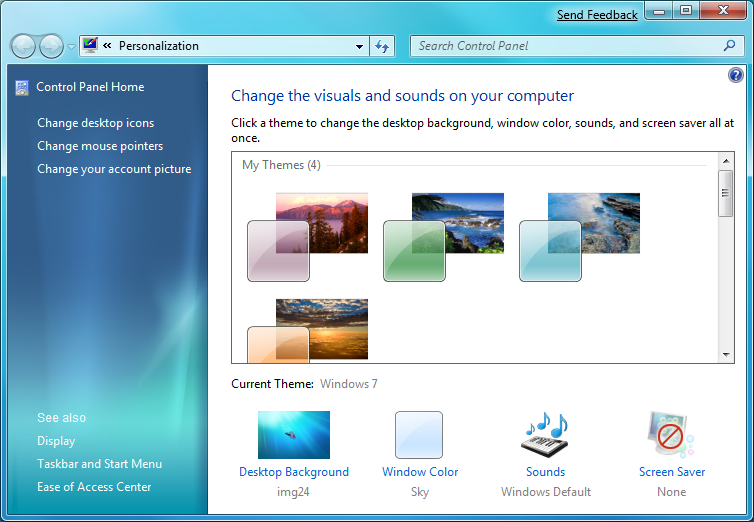754x522 pixels.
Task: Select the green waterfall theme thumbnail
Action: 443,237
